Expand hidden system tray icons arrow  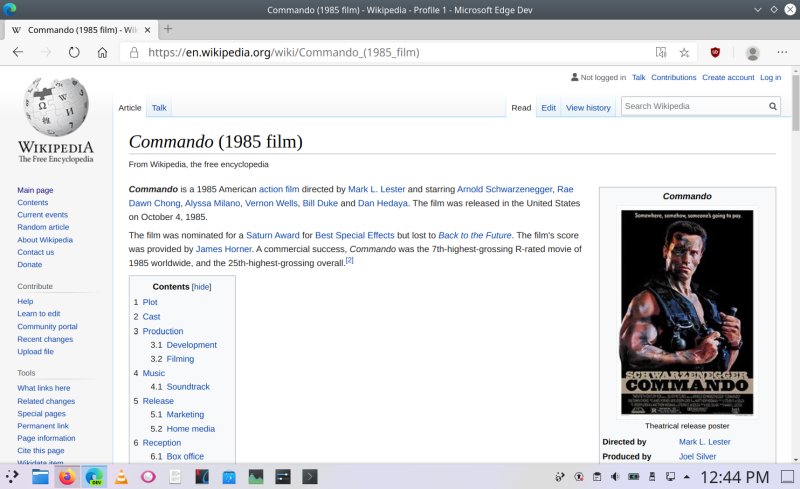[x=687, y=477]
